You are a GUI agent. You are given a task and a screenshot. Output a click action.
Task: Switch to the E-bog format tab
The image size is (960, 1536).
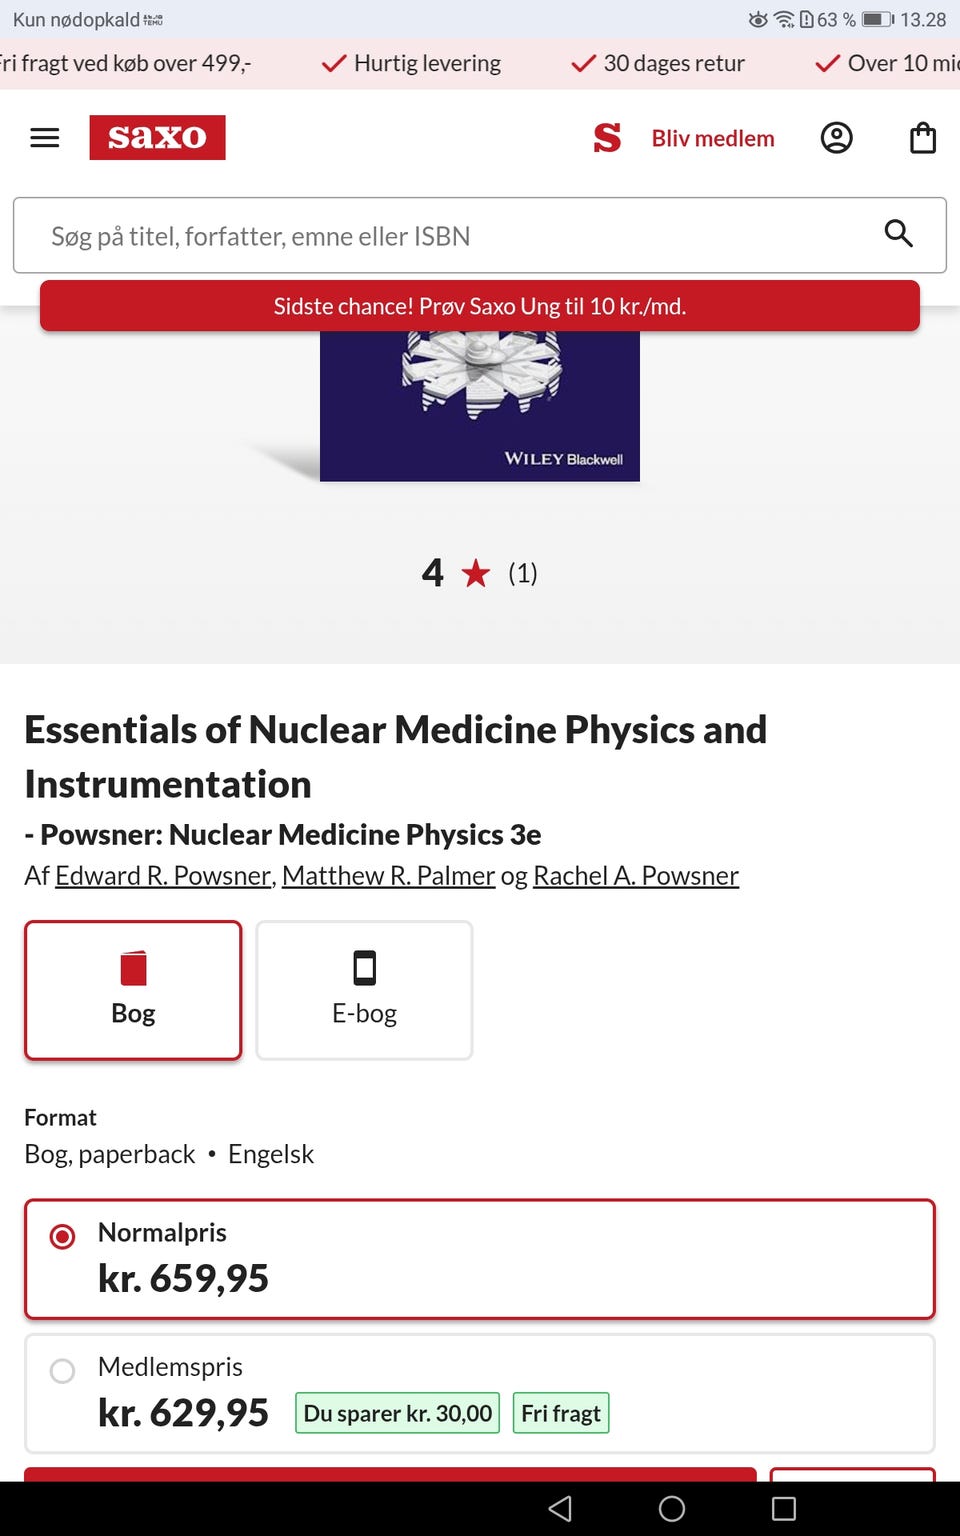point(364,990)
